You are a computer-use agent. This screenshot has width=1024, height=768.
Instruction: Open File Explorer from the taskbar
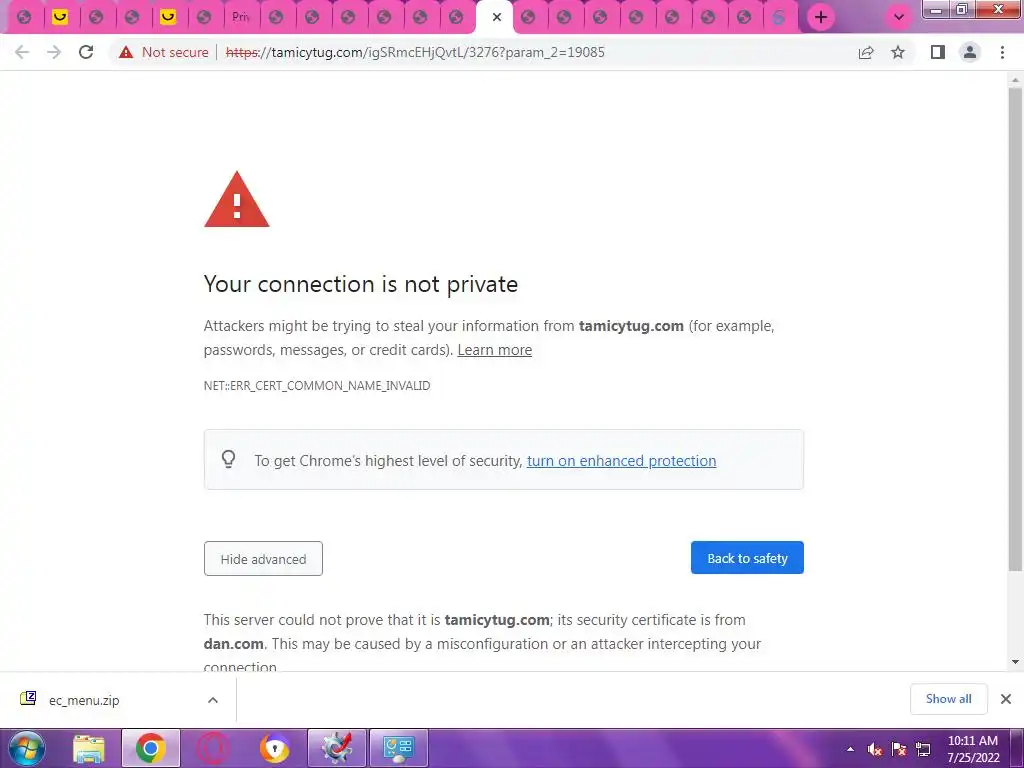pos(89,748)
